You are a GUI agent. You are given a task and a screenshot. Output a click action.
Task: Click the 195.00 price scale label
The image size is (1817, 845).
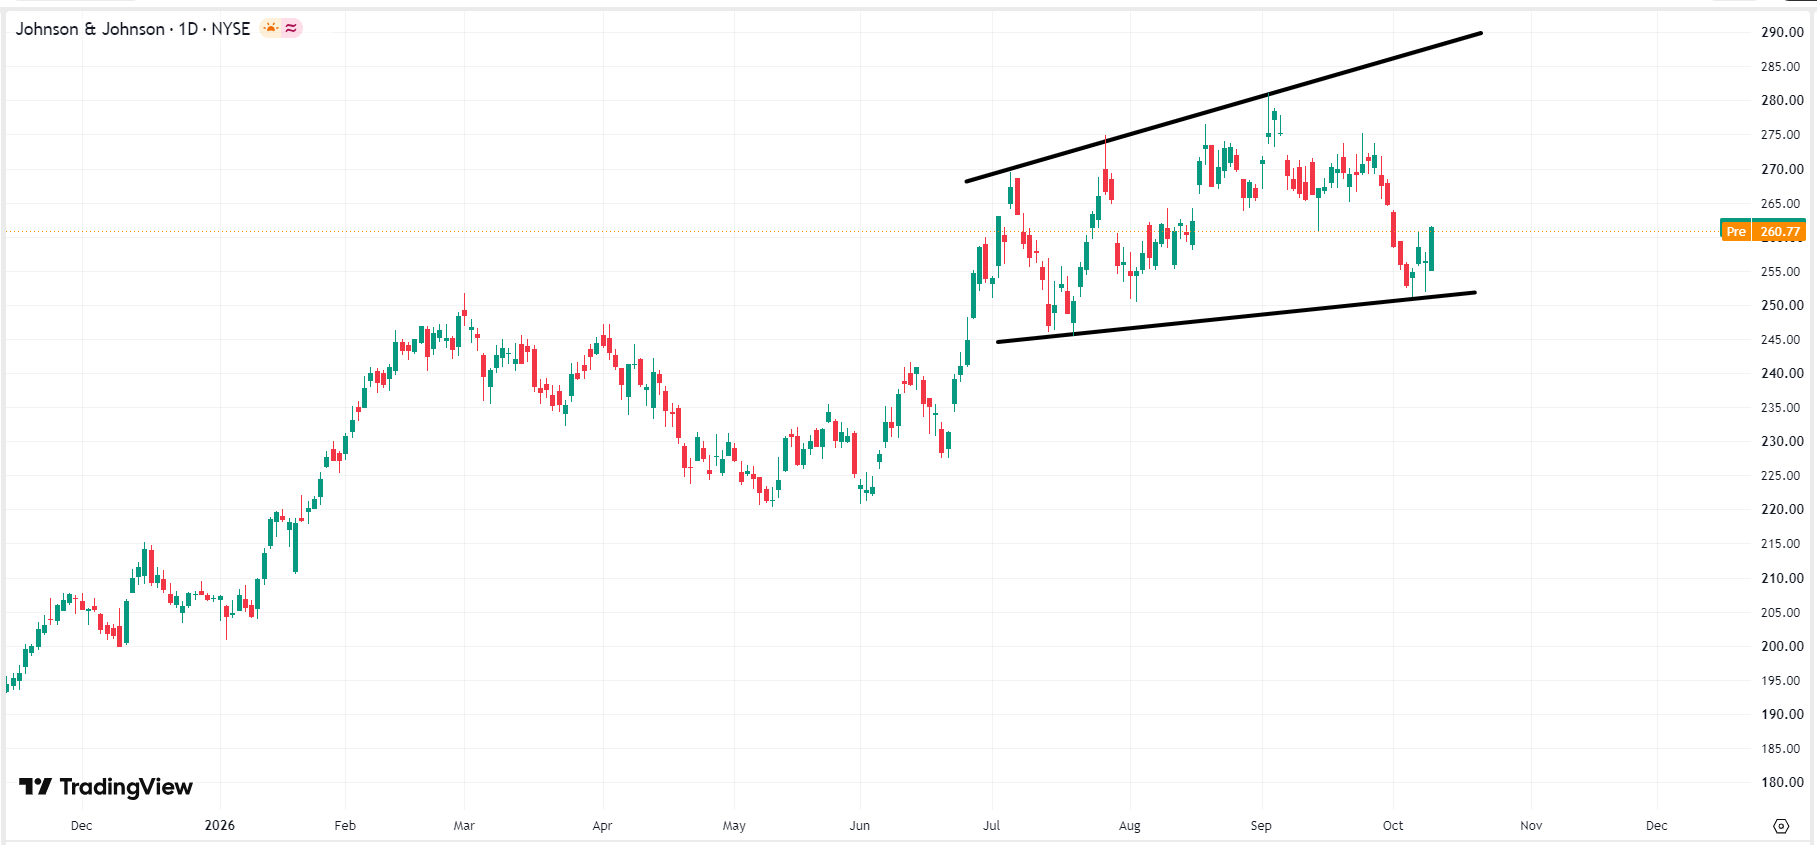[x=1782, y=680]
